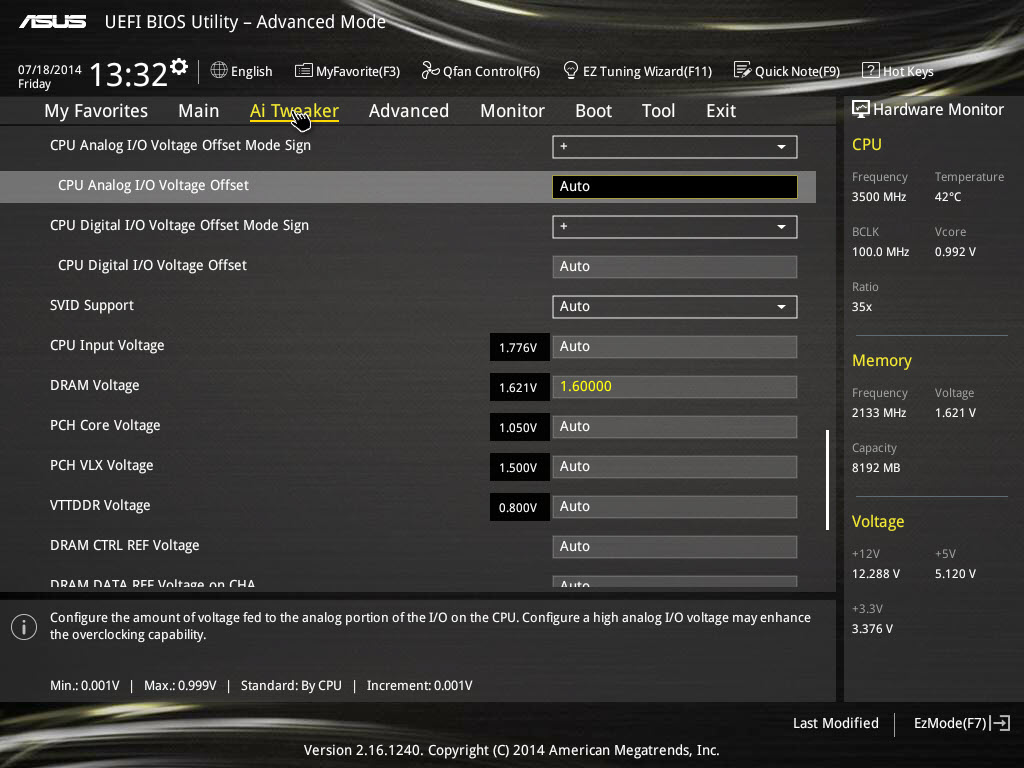Click the CPU Digital I/O Voltage Offset field
Viewport: 1024px width, 768px height.
tap(675, 267)
